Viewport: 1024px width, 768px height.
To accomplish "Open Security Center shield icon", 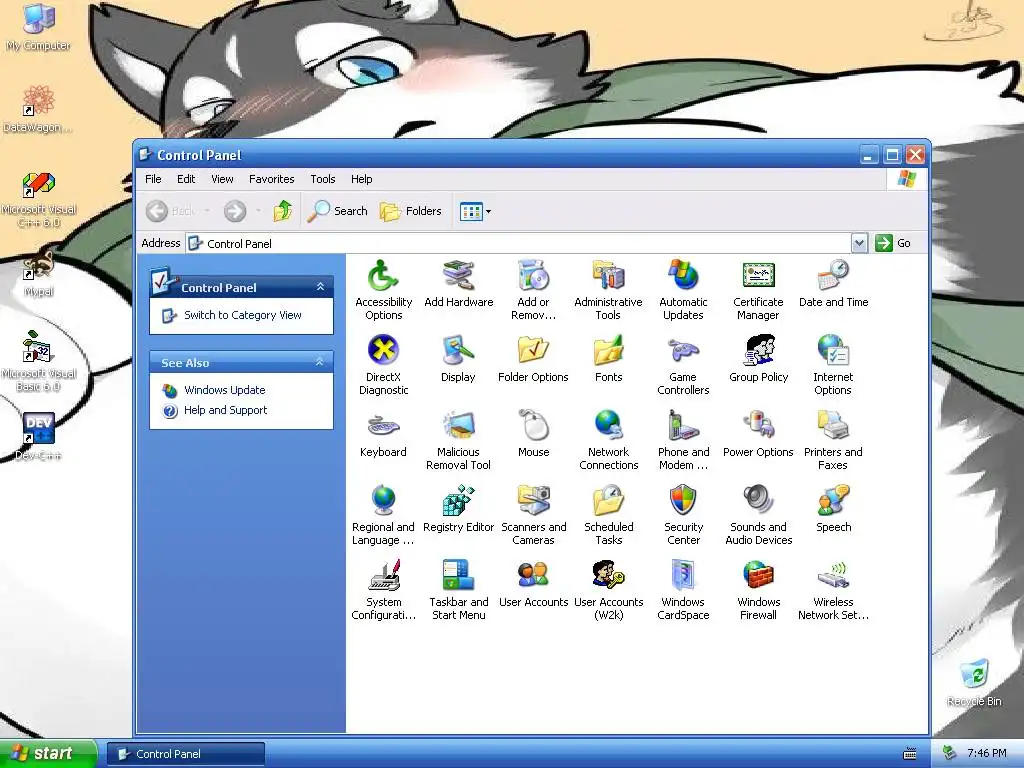I will point(683,501).
